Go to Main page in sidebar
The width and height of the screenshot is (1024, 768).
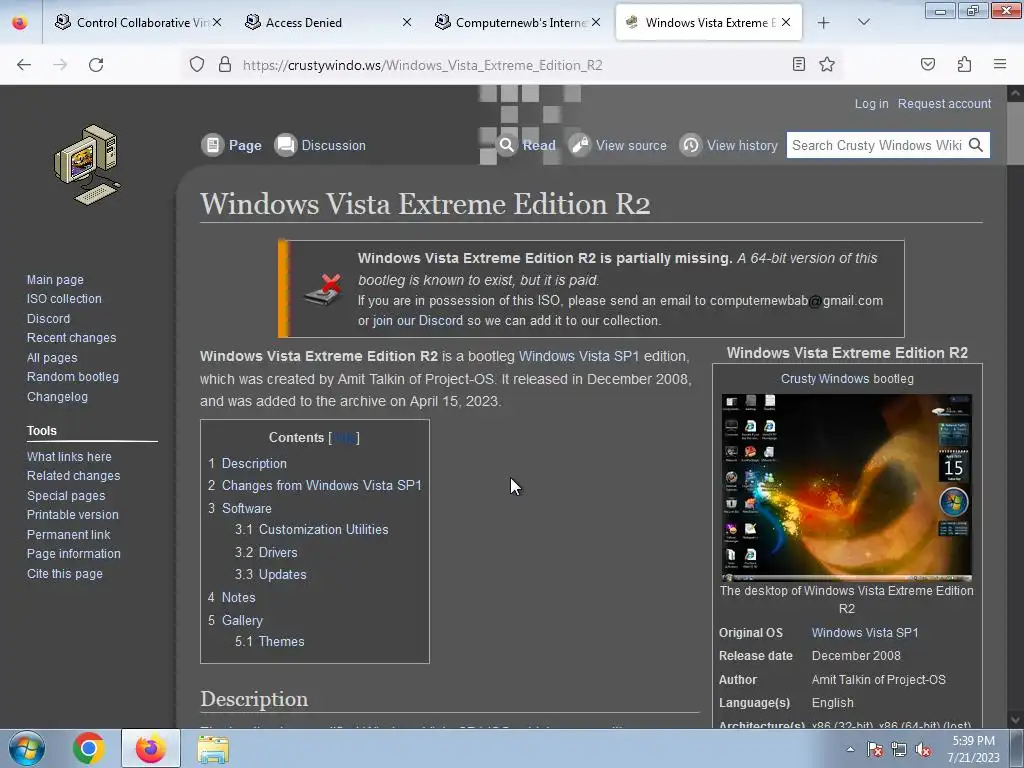point(55,280)
